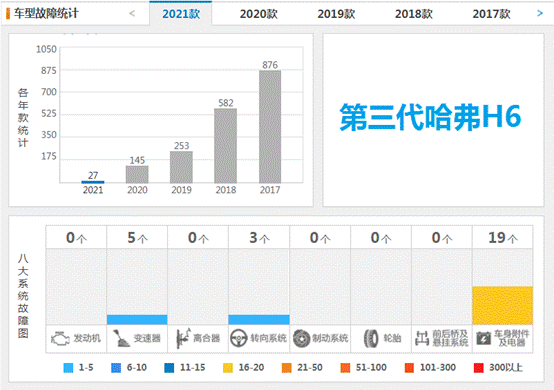Click the right arrow to show older years

pos(540,13)
